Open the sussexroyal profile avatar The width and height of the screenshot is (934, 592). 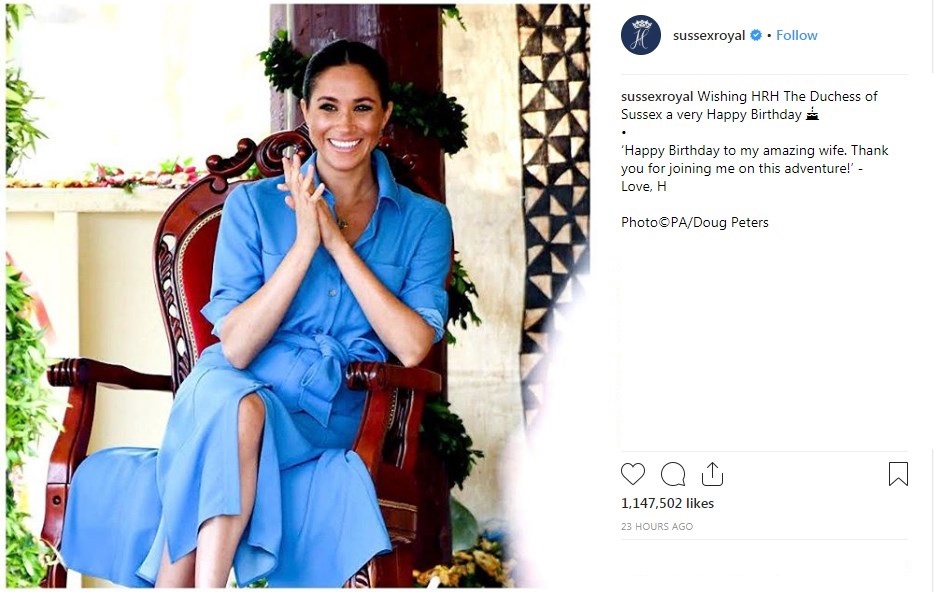[640, 35]
